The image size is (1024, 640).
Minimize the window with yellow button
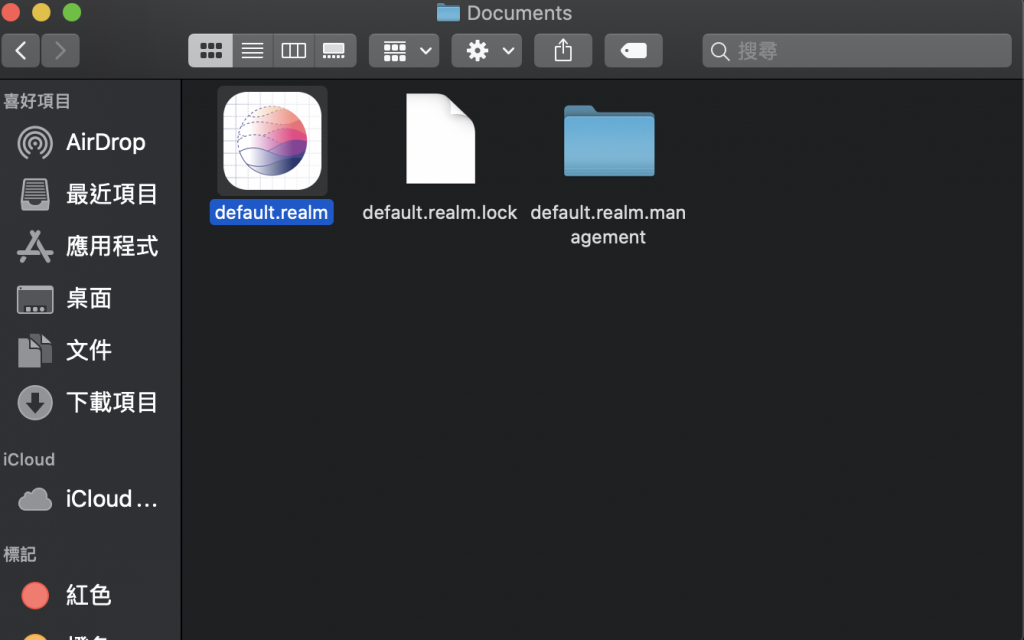(41, 12)
